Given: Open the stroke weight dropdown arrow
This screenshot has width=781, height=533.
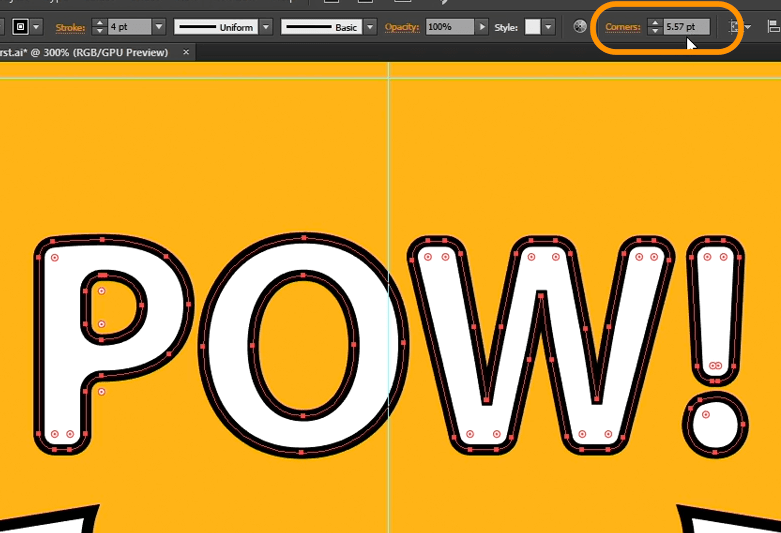Looking at the screenshot, I should coord(159,27).
